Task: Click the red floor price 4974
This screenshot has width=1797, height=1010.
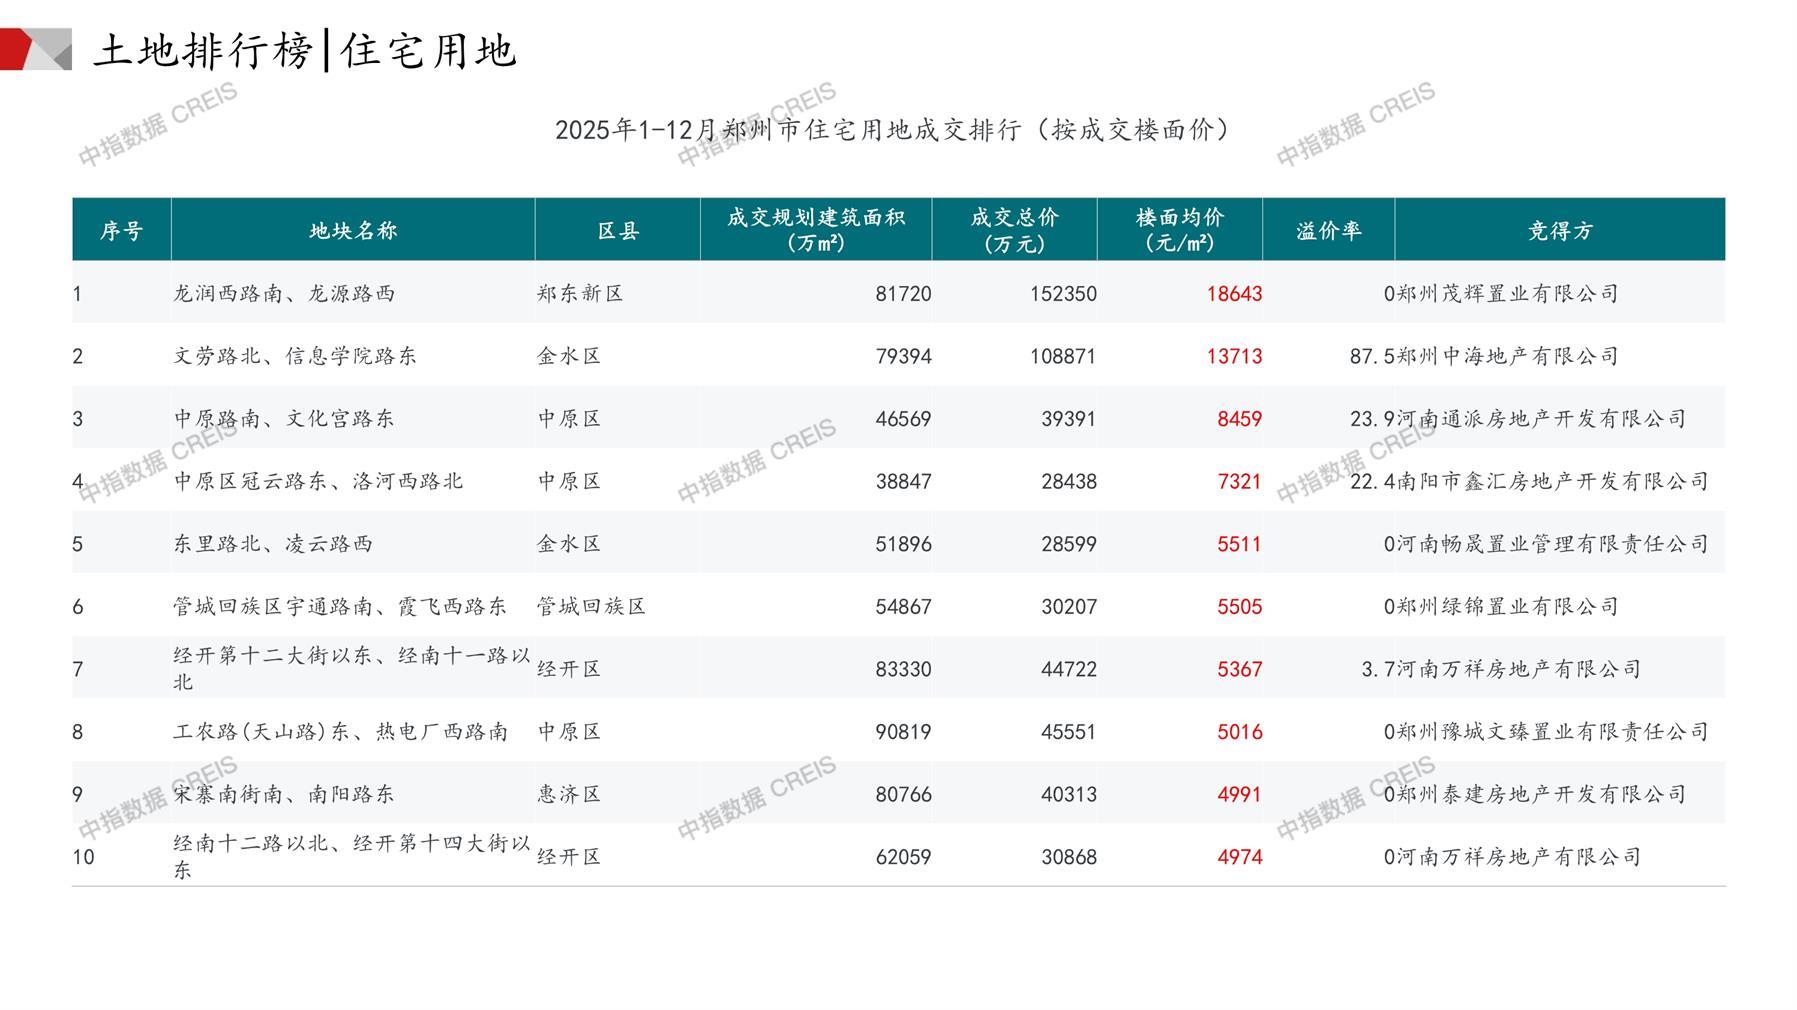Action: coord(1239,857)
